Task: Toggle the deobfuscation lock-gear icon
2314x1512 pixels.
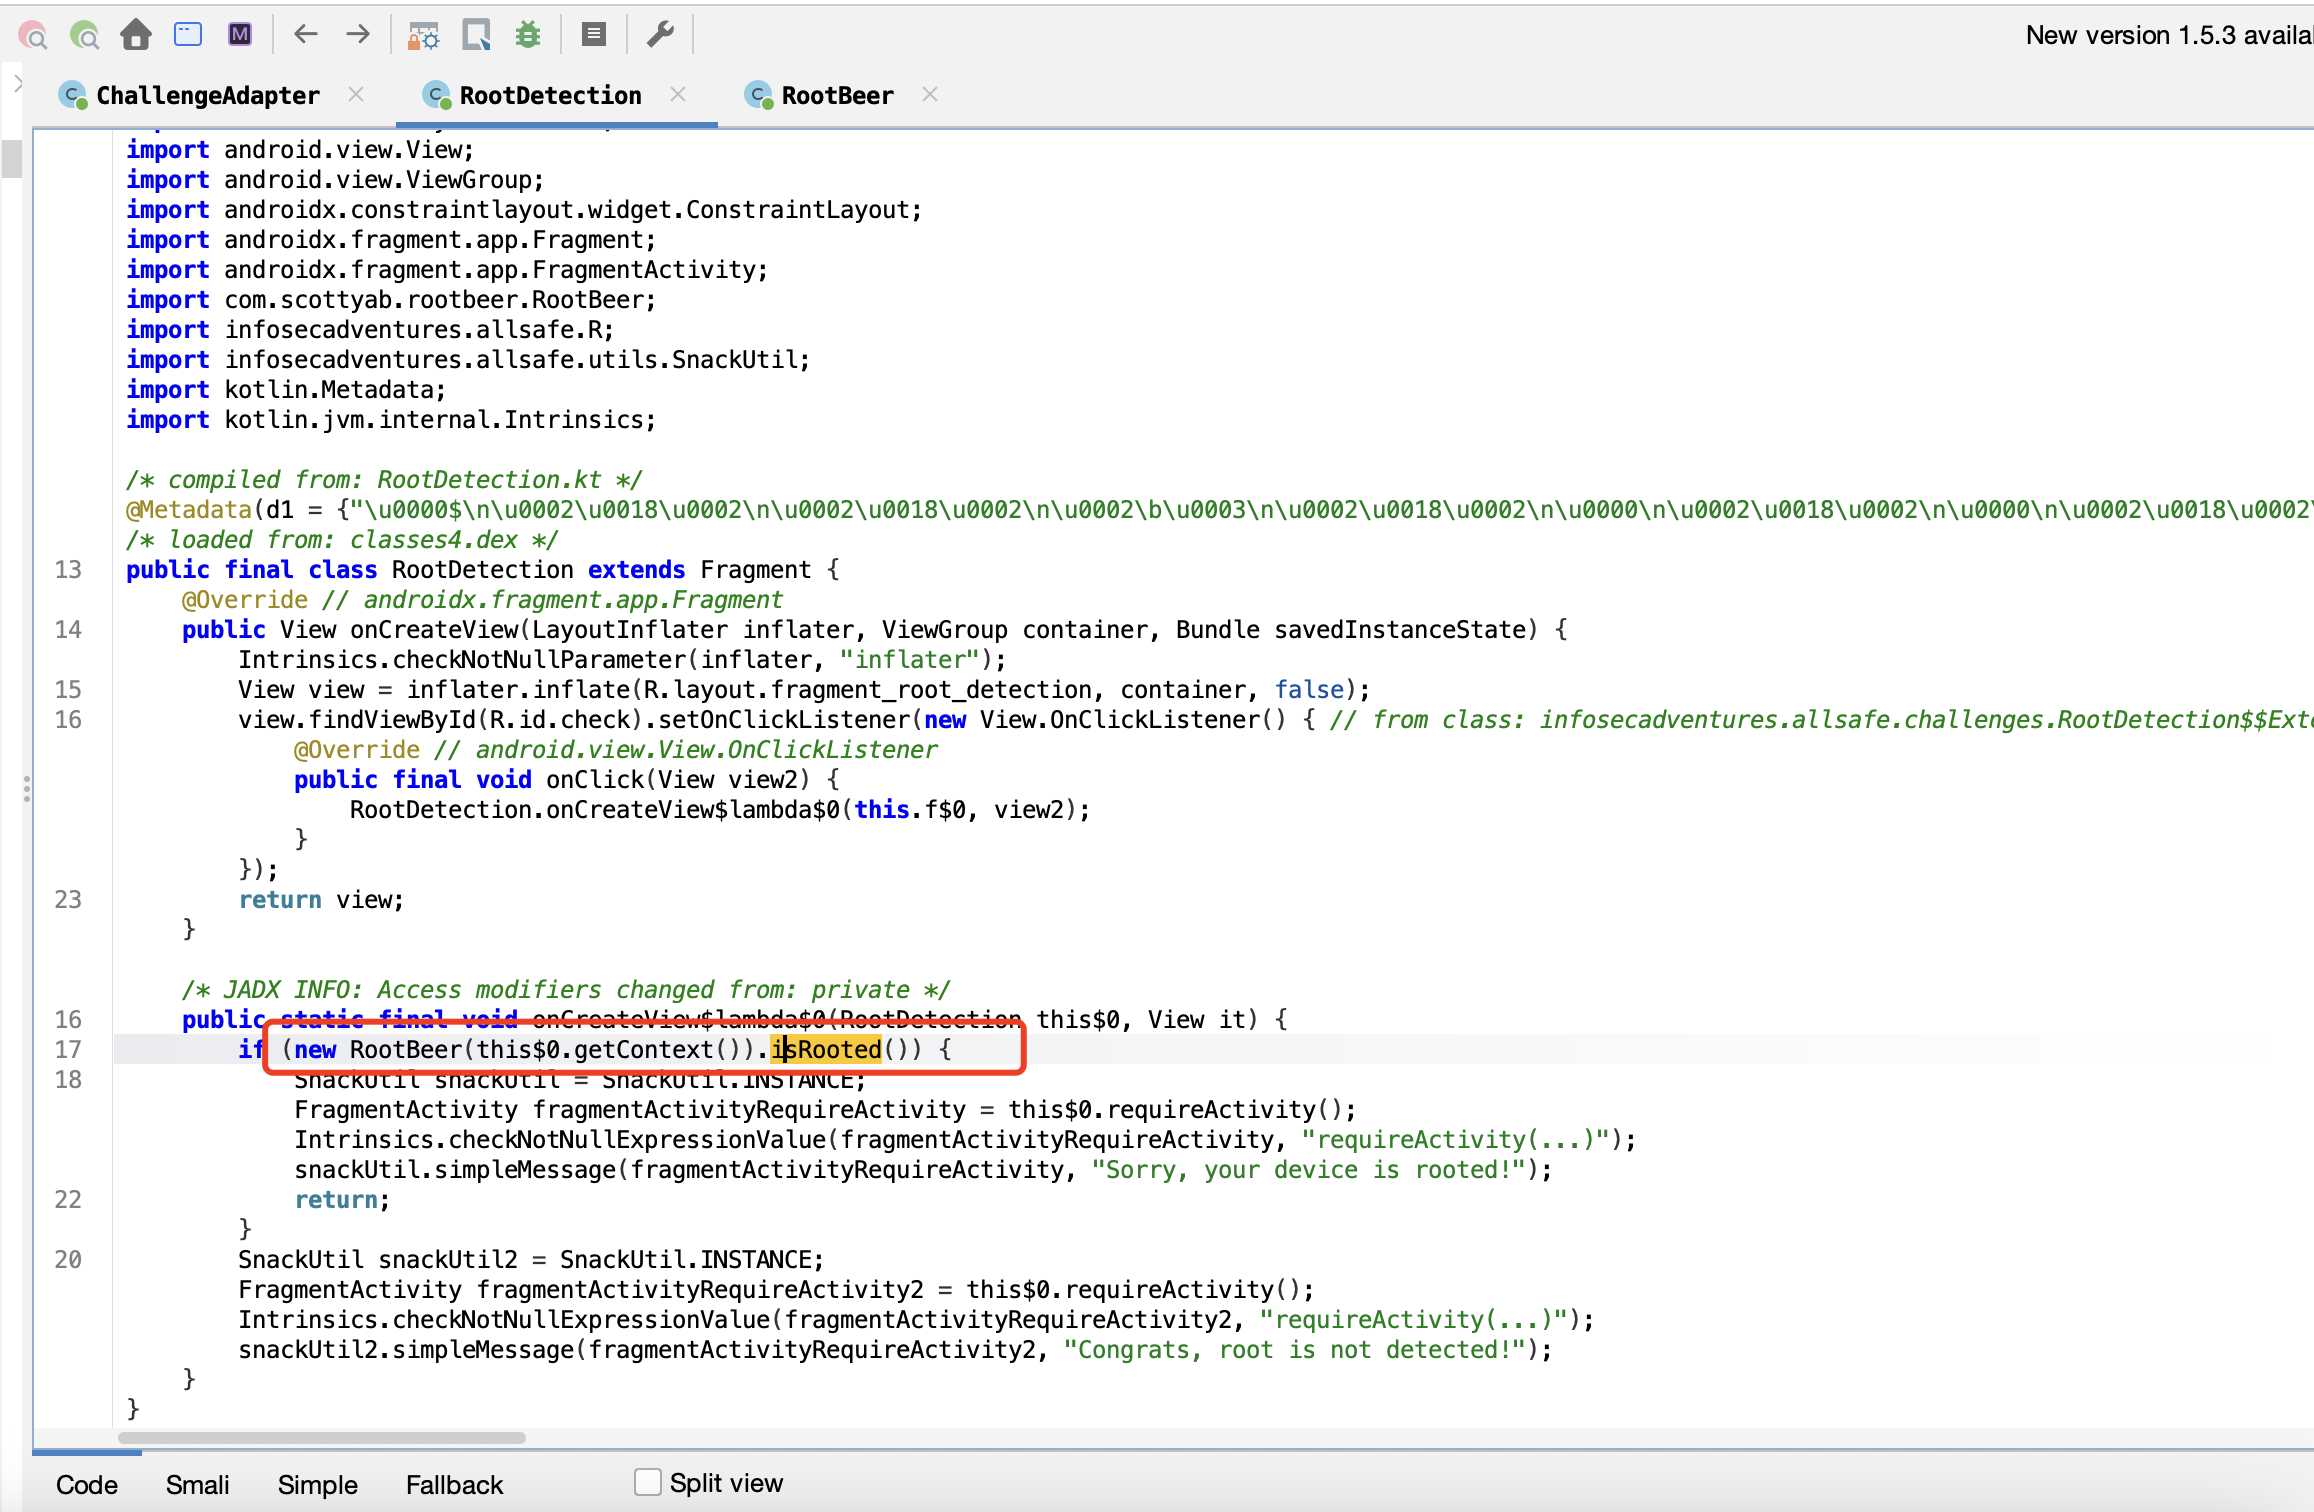Action: click(424, 36)
